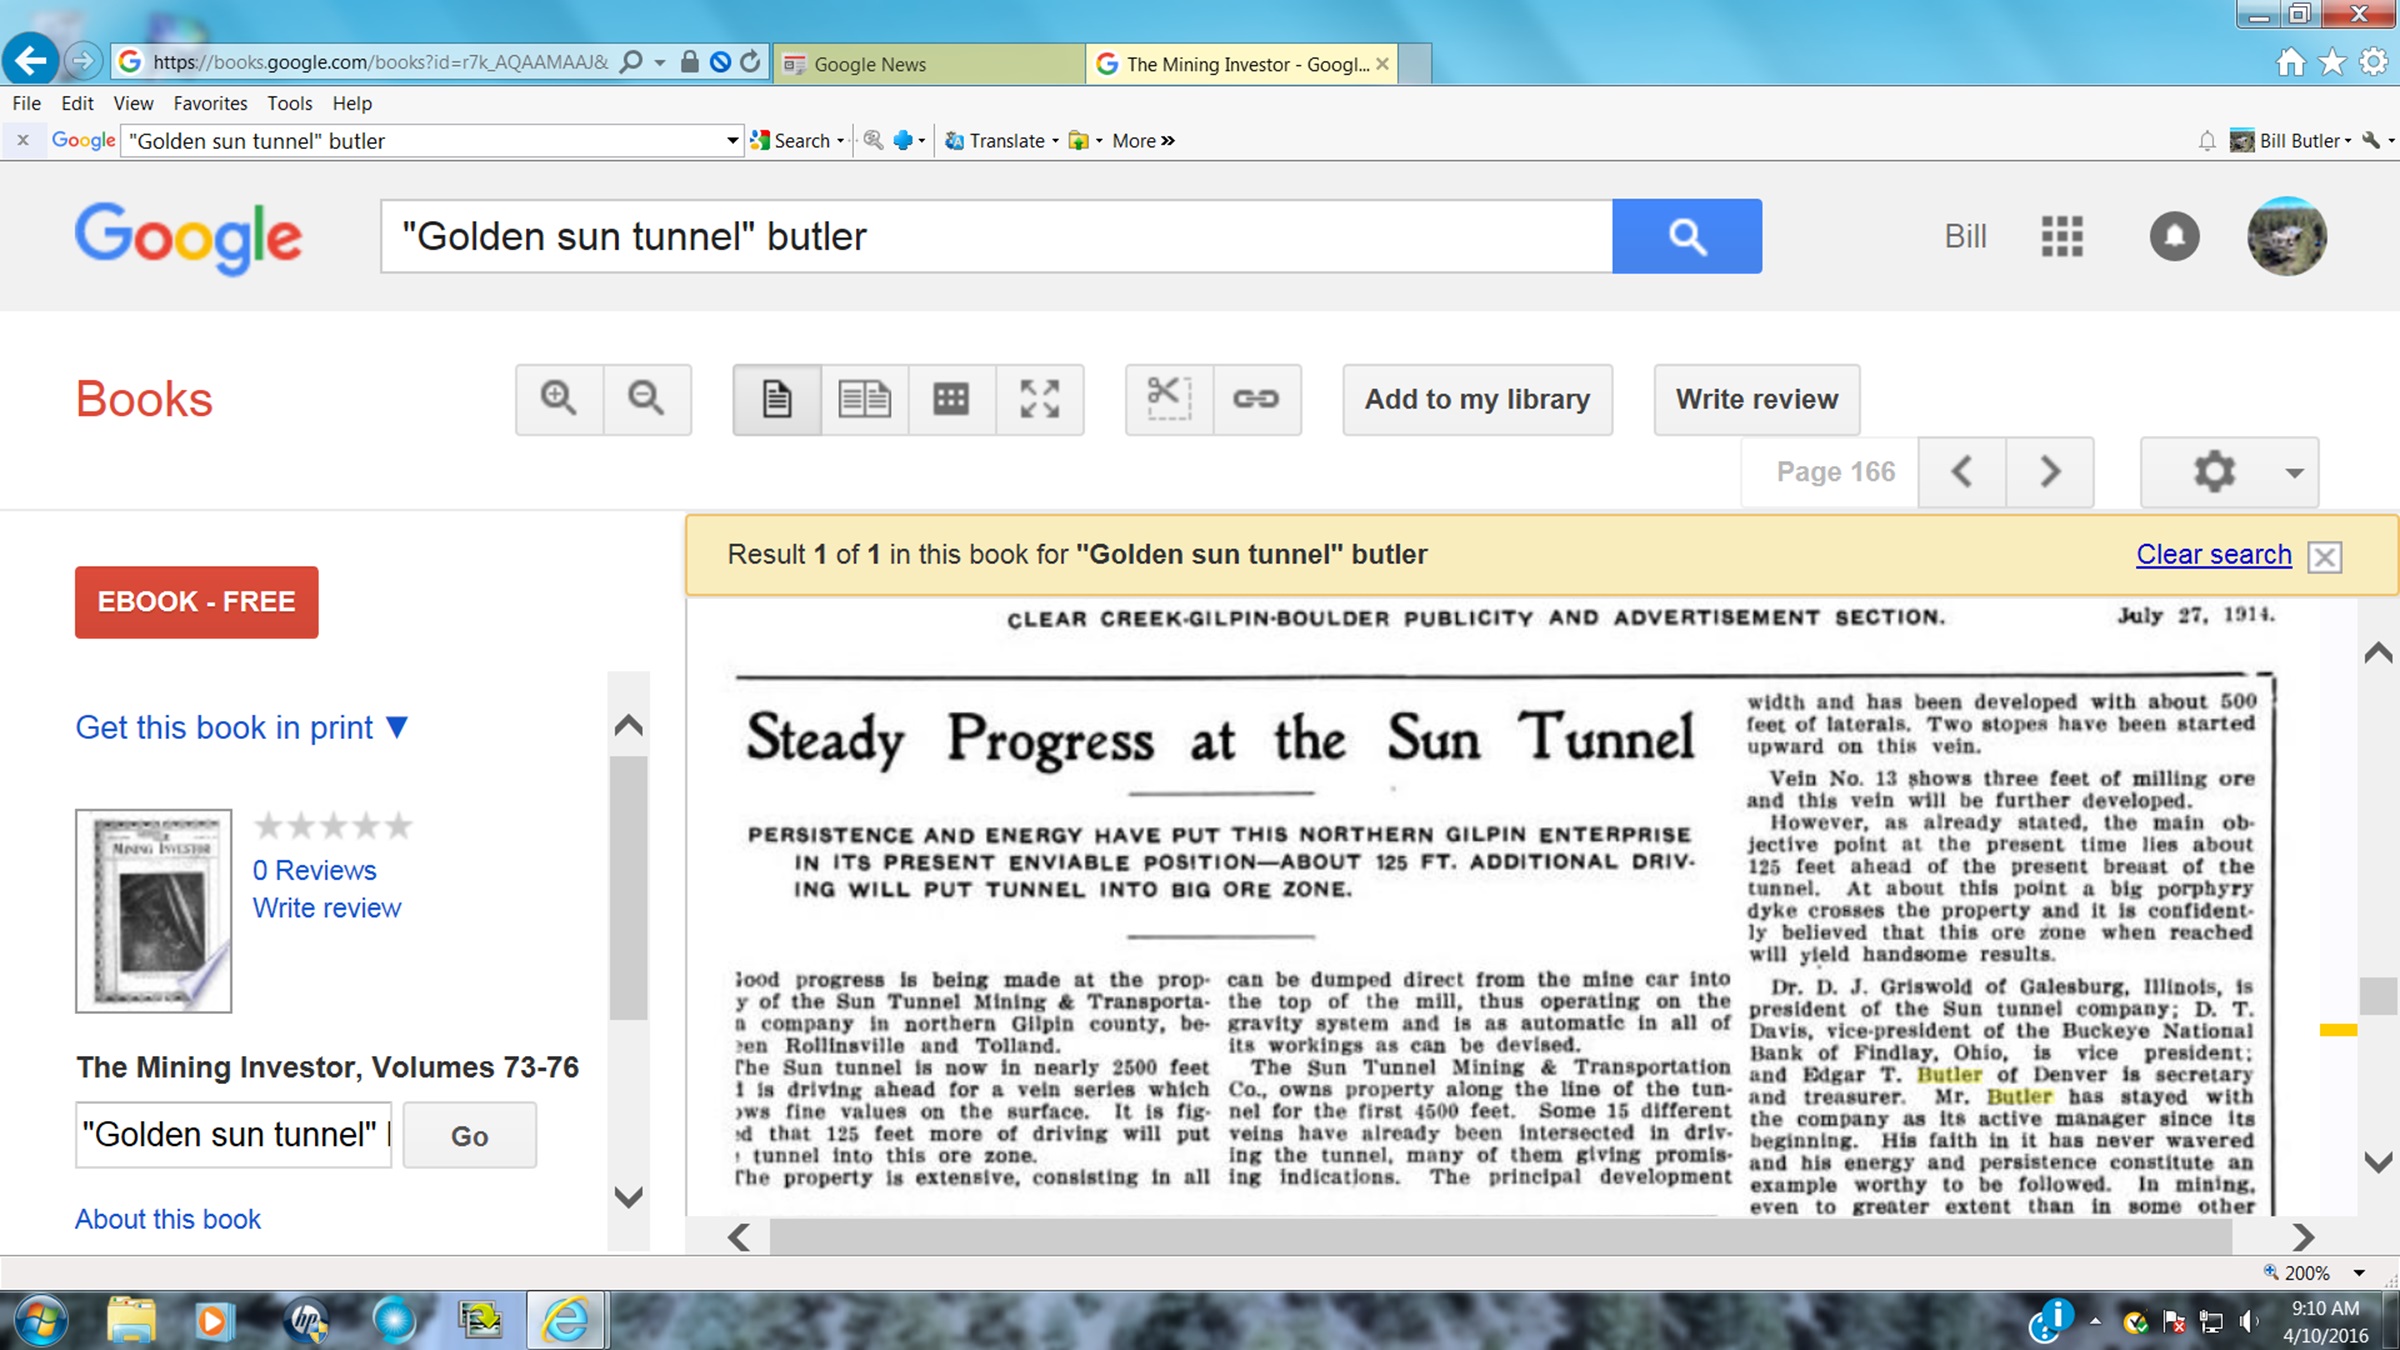Go to previous page arrow
Screen dimensions: 2400x1350
[x=1962, y=471]
